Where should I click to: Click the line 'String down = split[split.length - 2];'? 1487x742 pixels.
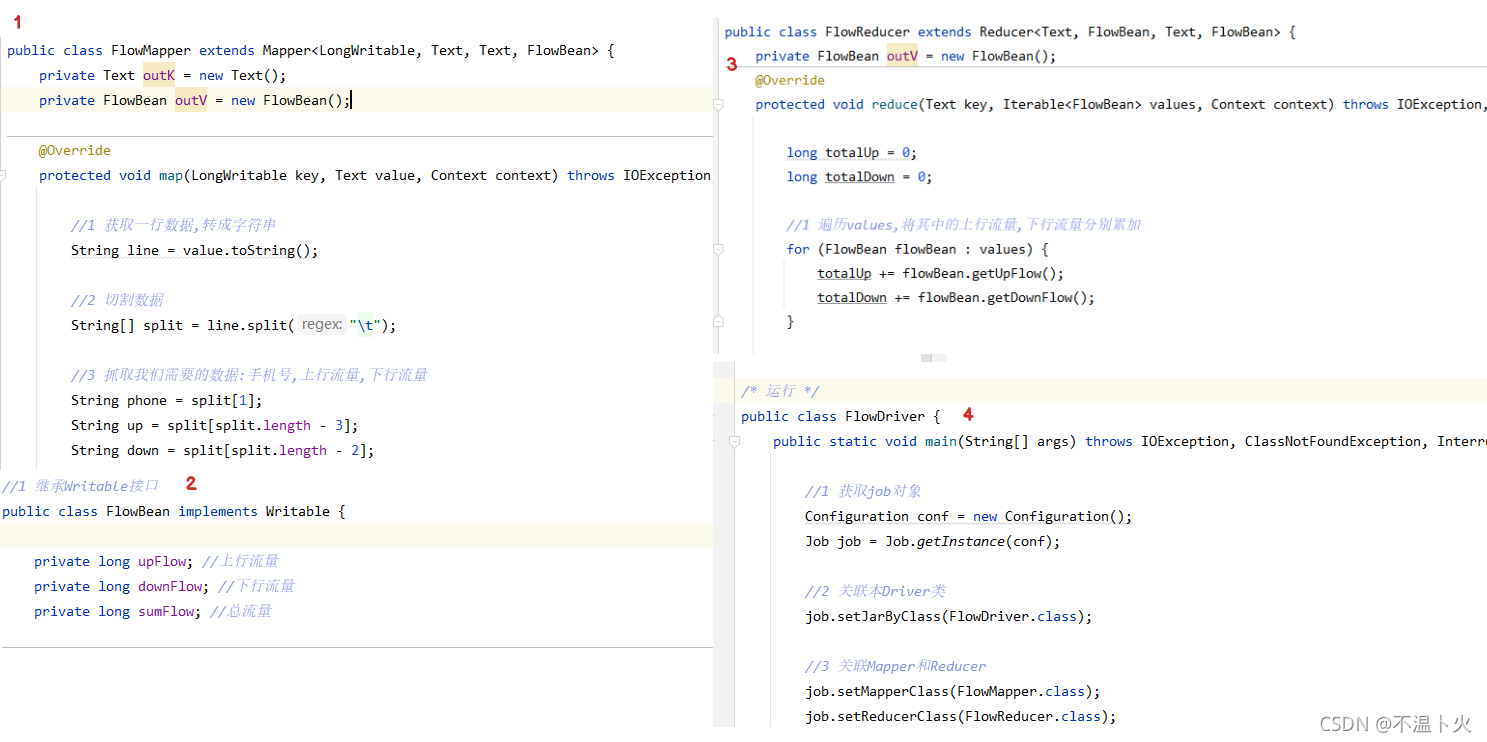pyautogui.click(x=223, y=450)
